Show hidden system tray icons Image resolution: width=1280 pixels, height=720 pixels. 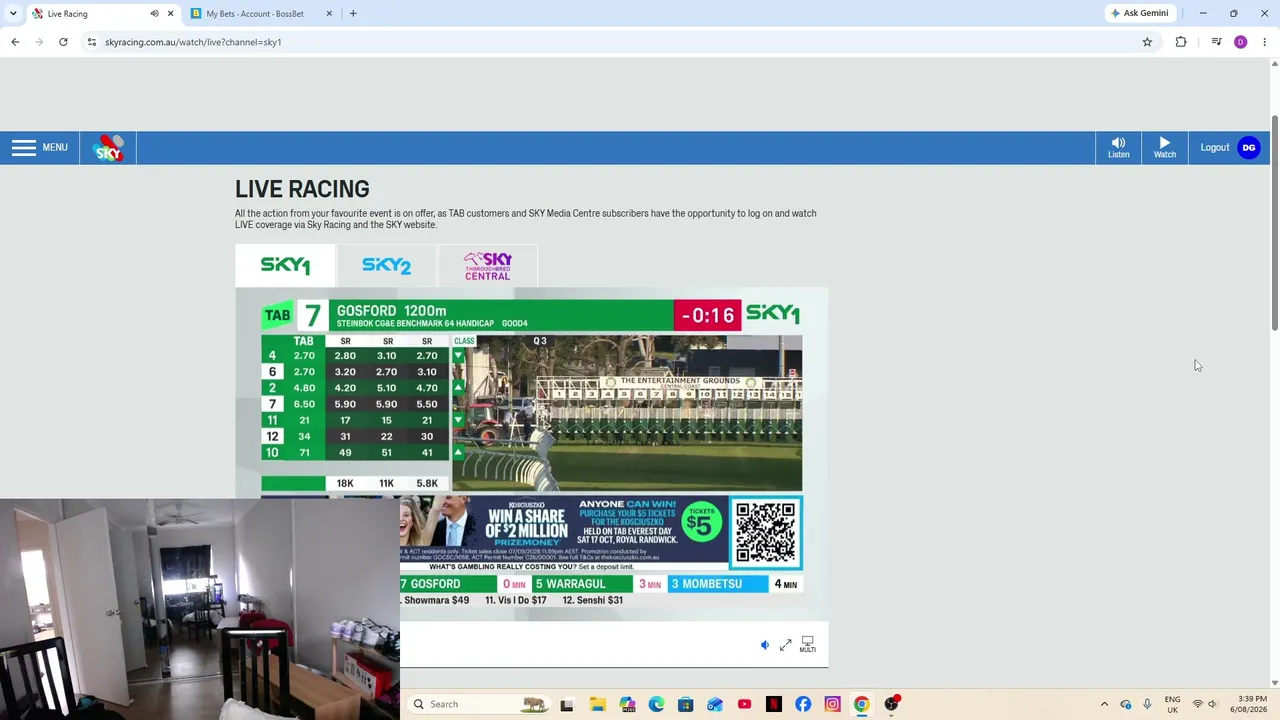click(x=1104, y=704)
